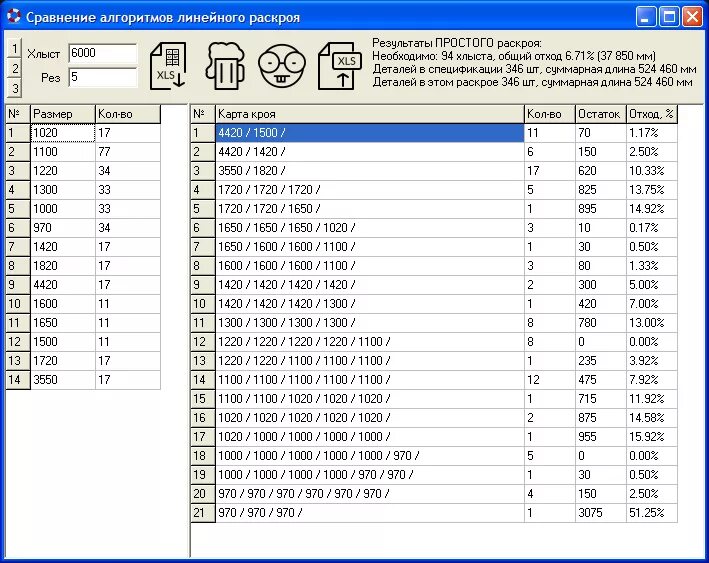Focus the Рез input field with 5

[x=103, y=77]
